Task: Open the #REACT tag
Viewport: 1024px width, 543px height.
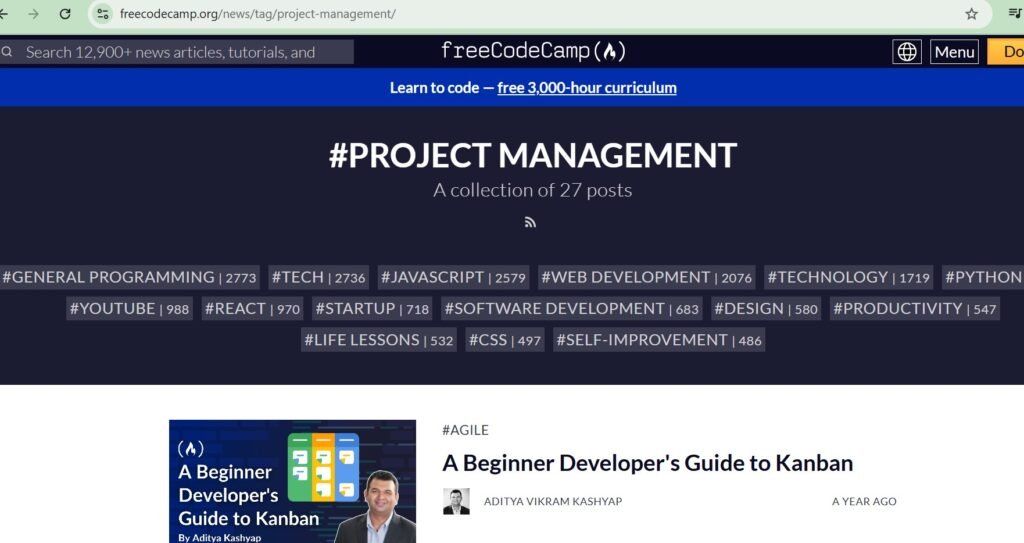Action: (253, 308)
